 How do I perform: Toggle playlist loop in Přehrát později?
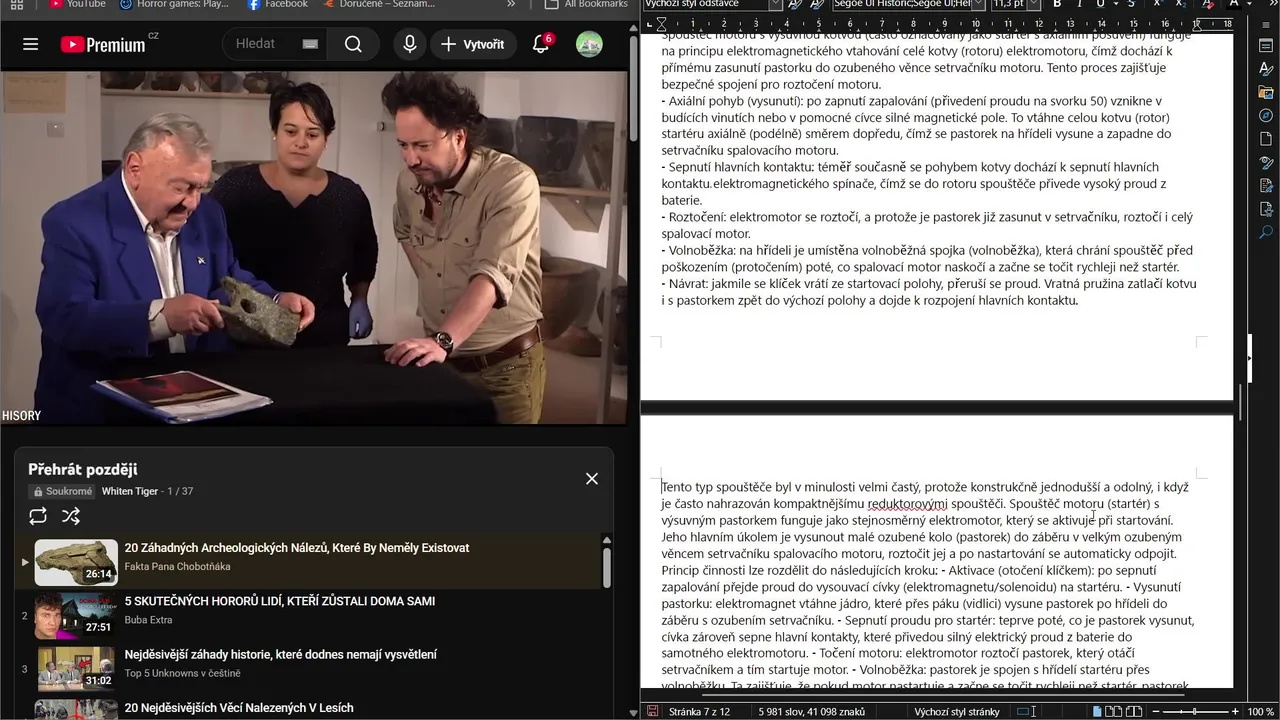pyautogui.click(x=38, y=516)
